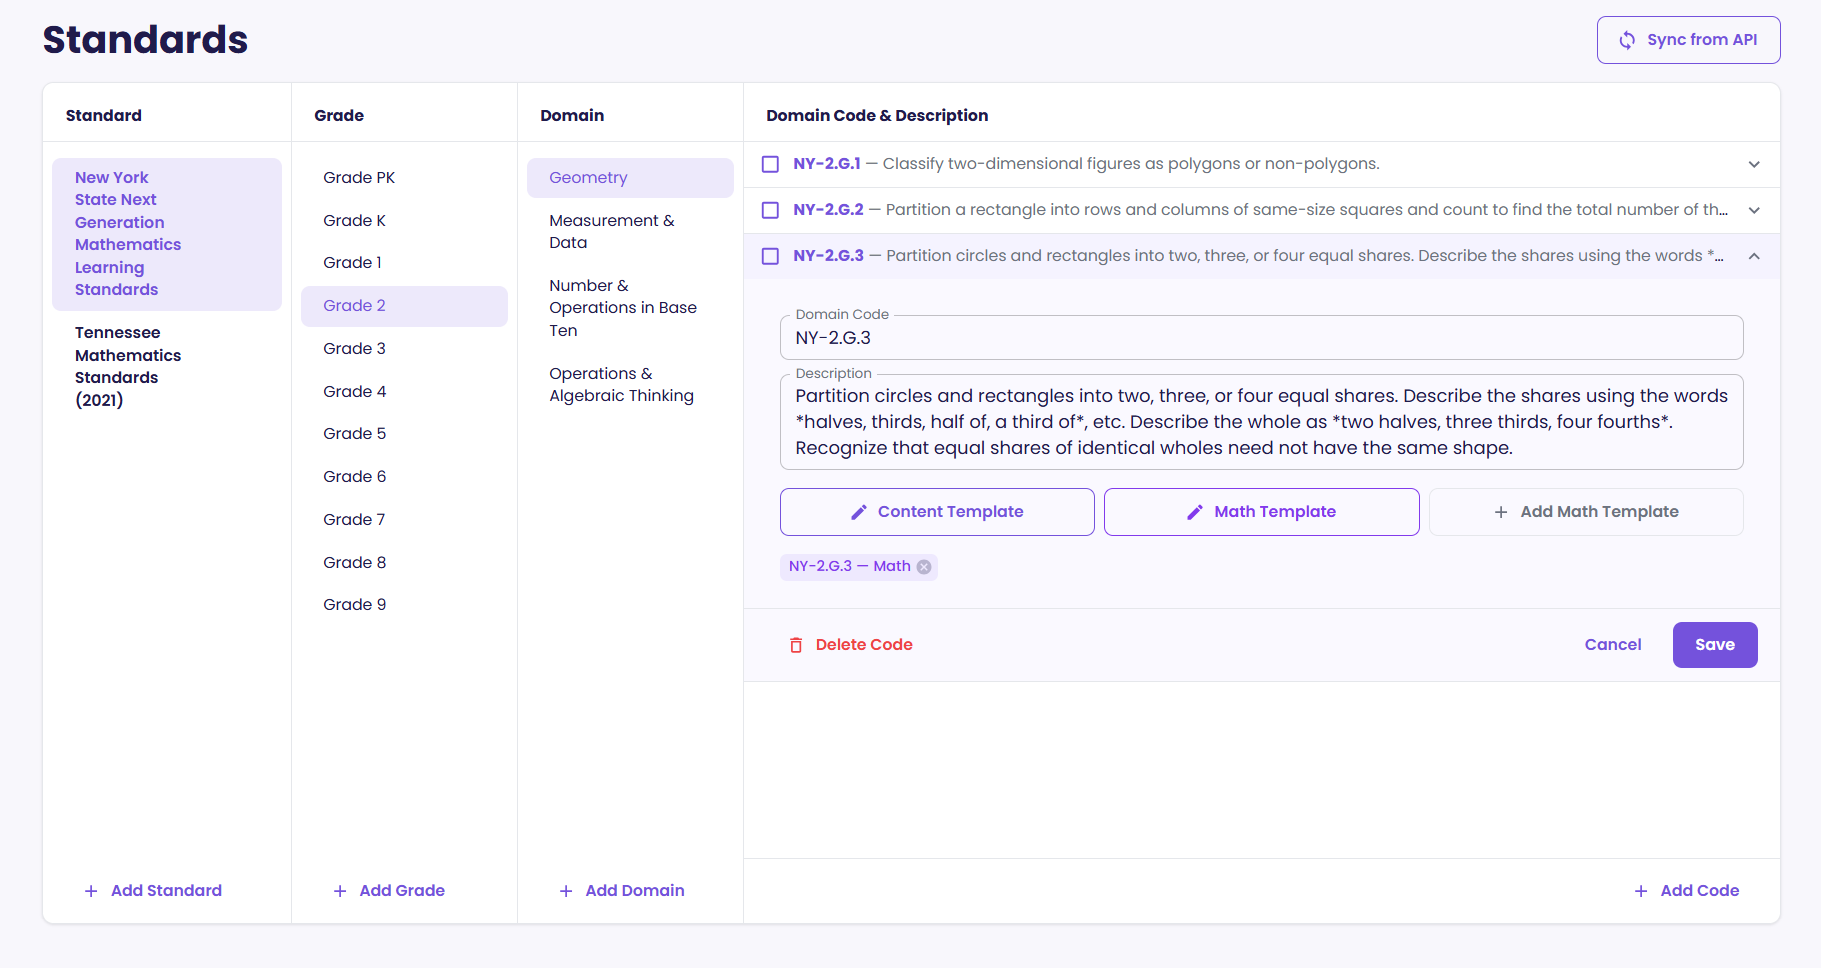Open the Geometry domain

tap(630, 178)
